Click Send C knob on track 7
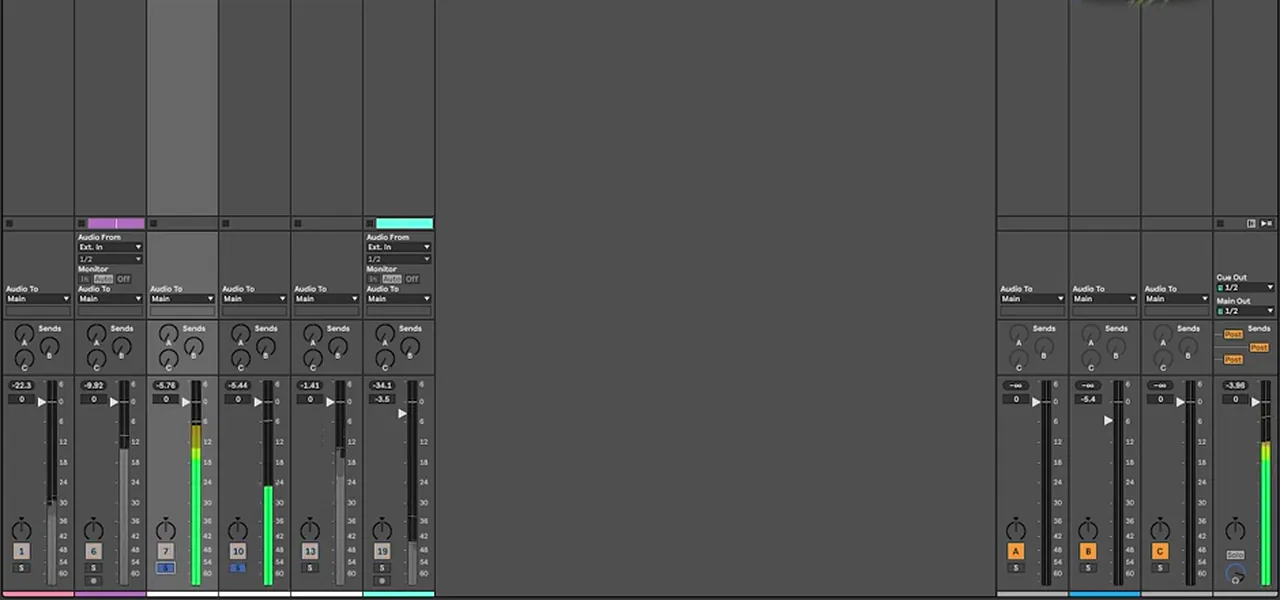This screenshot has height=600, width=1280. 168,359
